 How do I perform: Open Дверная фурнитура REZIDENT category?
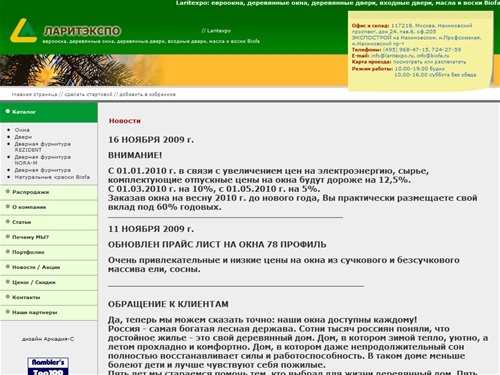42,147
